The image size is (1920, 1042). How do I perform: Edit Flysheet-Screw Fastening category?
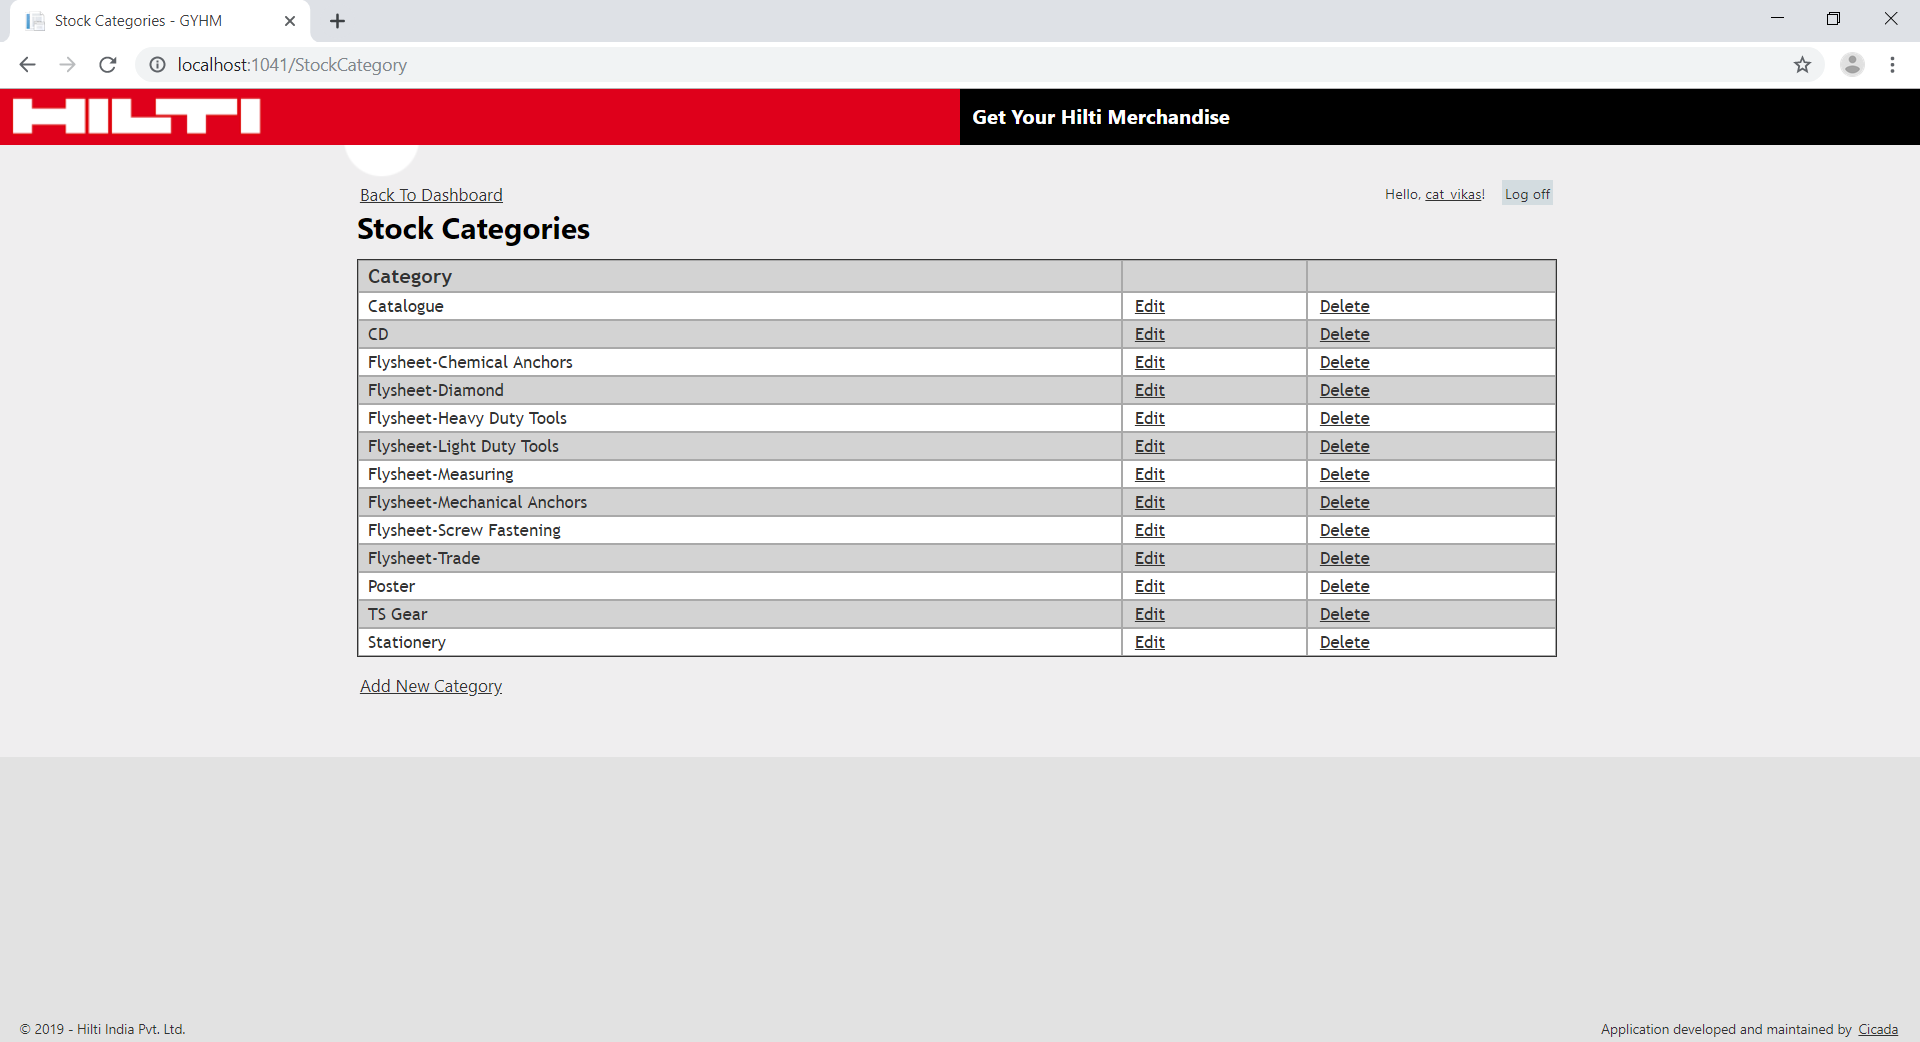click(1150, 530)
